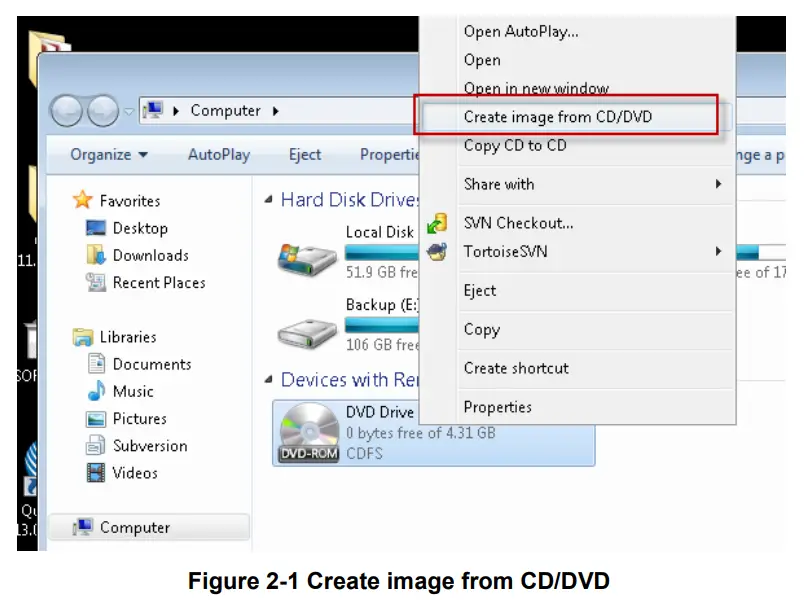The height and width of the screenshot is (600, 809).
Task: Click Computer in the address bar
Action: point(225,110)
